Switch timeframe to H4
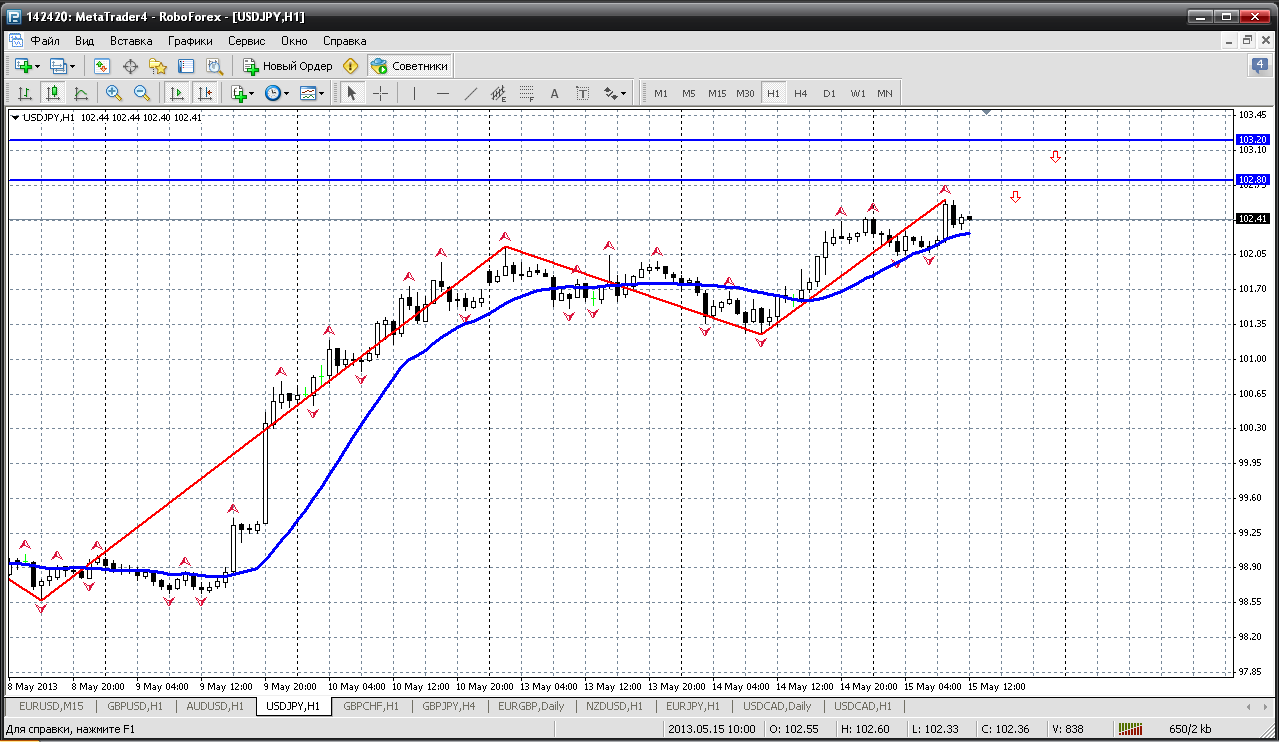 coord(801,93)
